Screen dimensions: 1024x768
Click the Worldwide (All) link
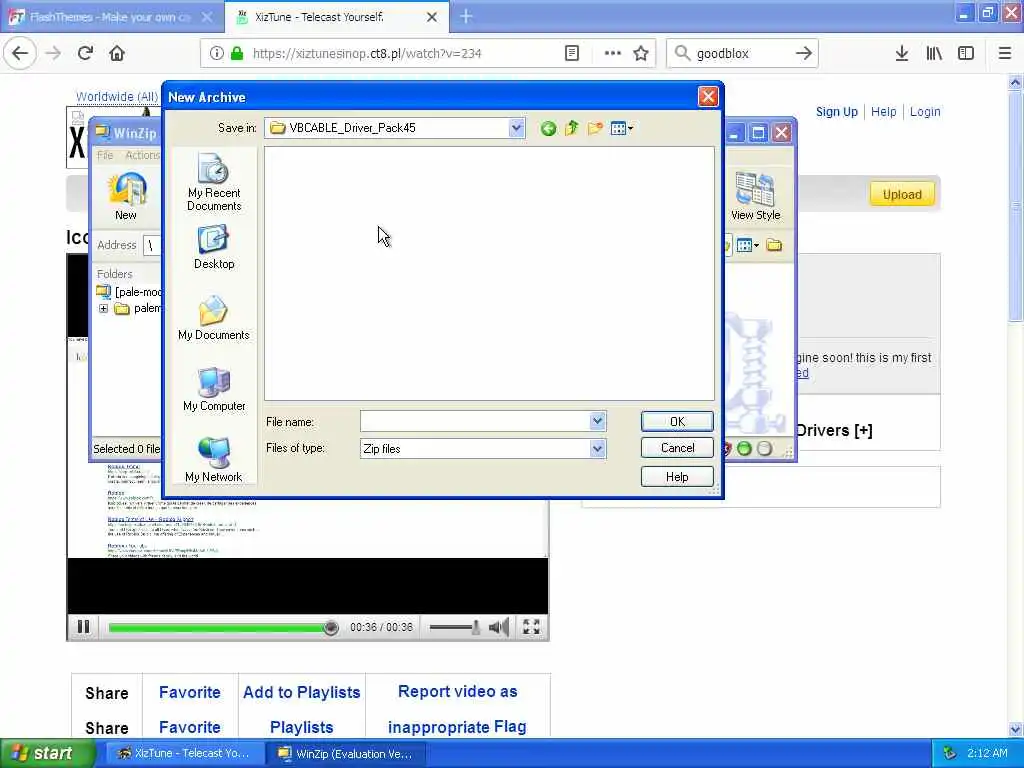pyautogui.click(x=117, y=97)
